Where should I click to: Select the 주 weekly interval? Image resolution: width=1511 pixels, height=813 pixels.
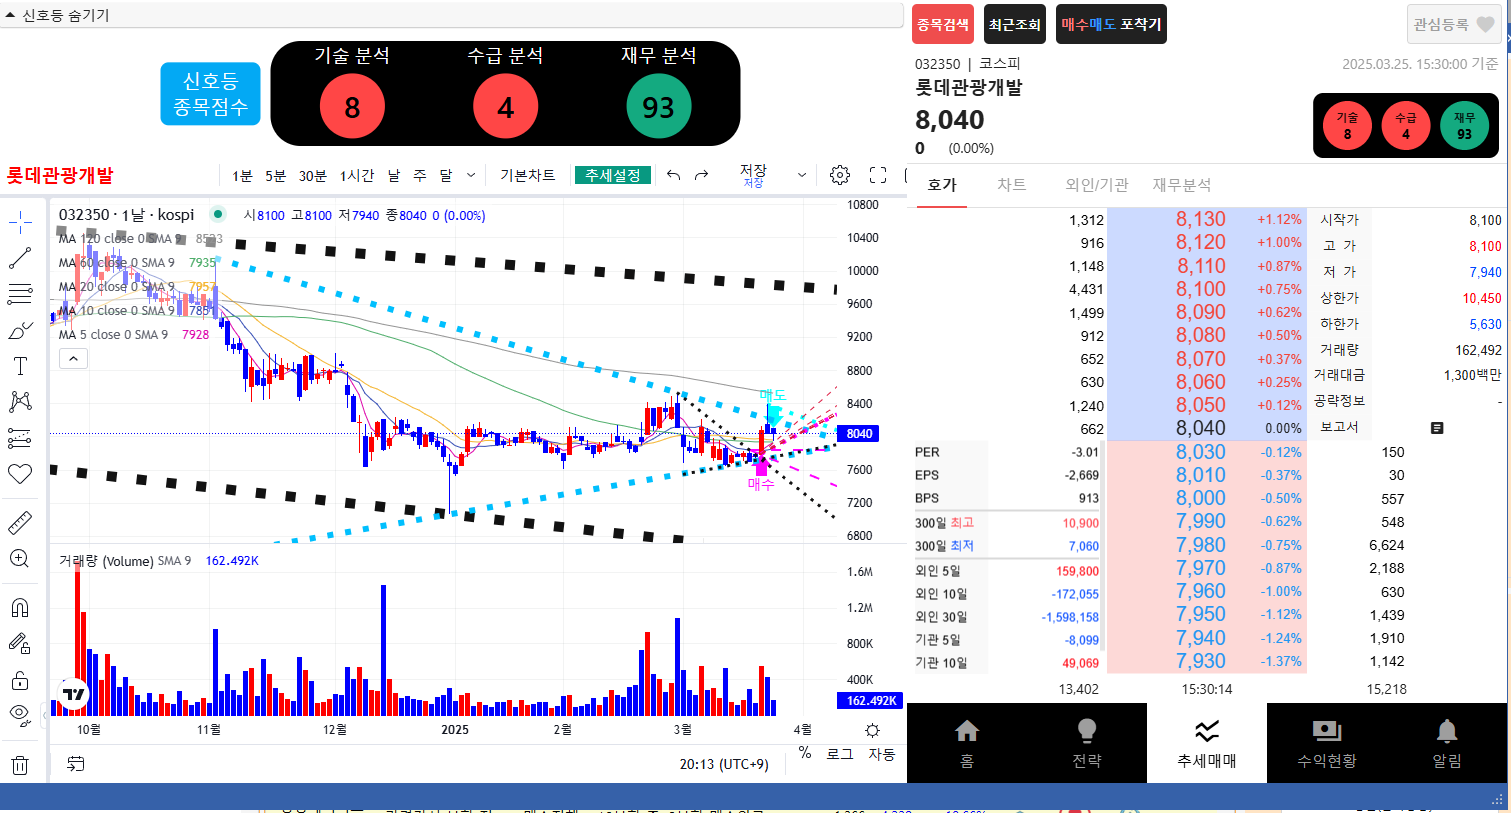click(420, 175)
